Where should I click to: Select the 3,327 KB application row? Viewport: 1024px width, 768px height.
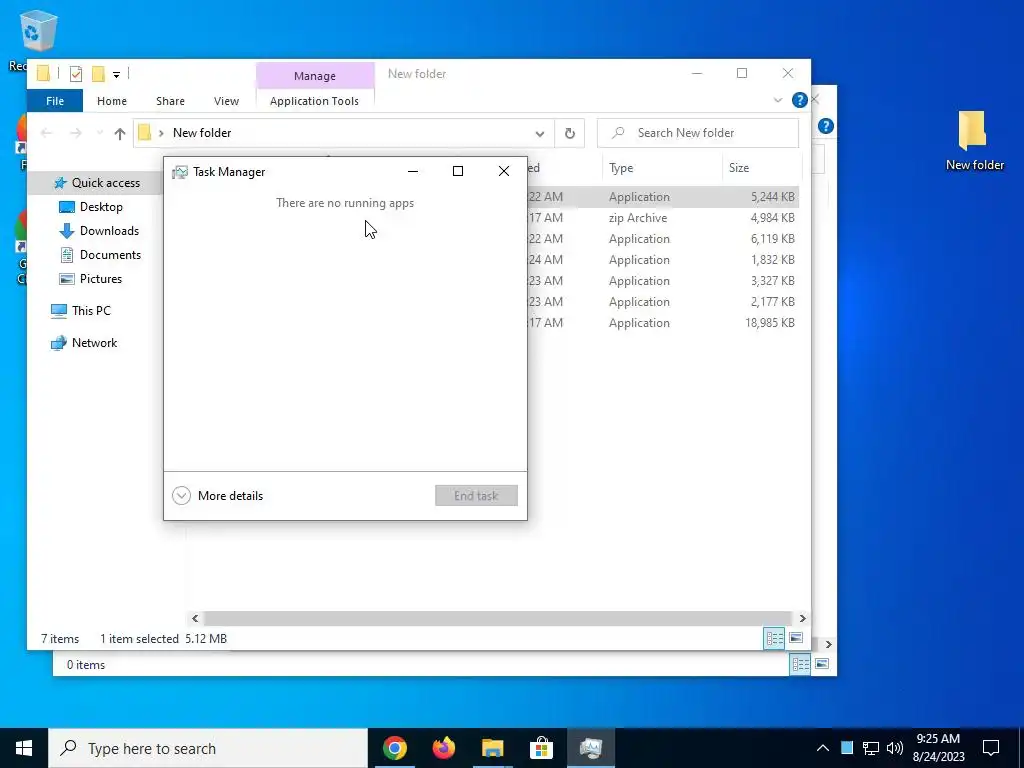(x=663, y=281)
